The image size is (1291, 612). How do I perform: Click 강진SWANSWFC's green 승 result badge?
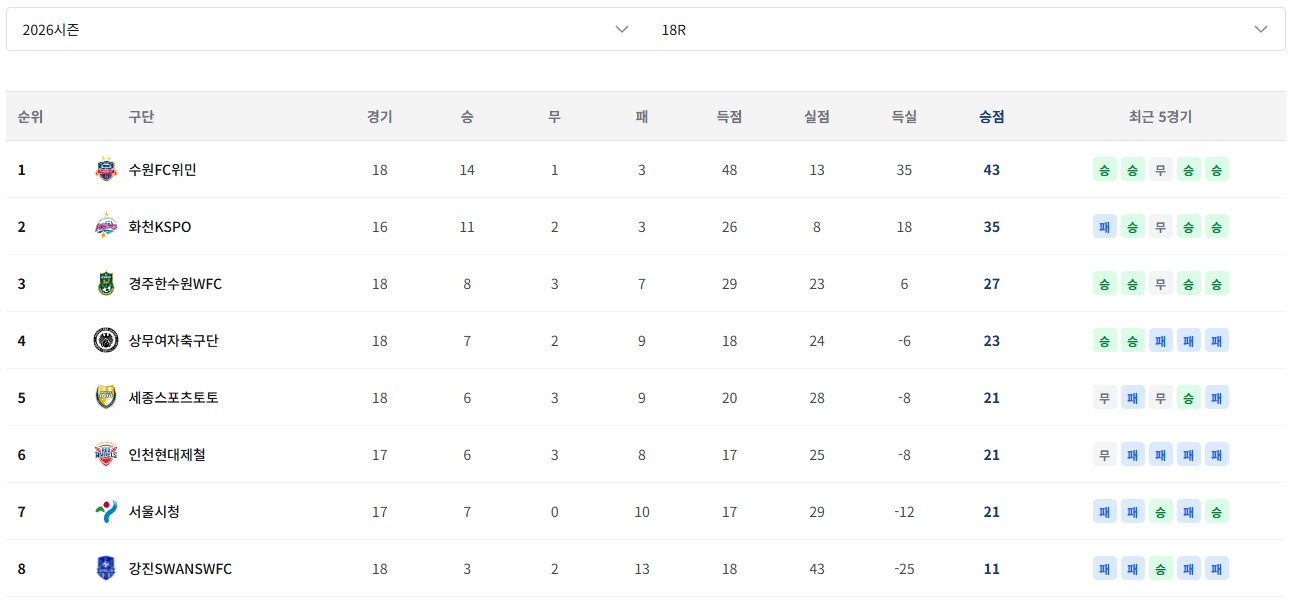pos(1161,569)
